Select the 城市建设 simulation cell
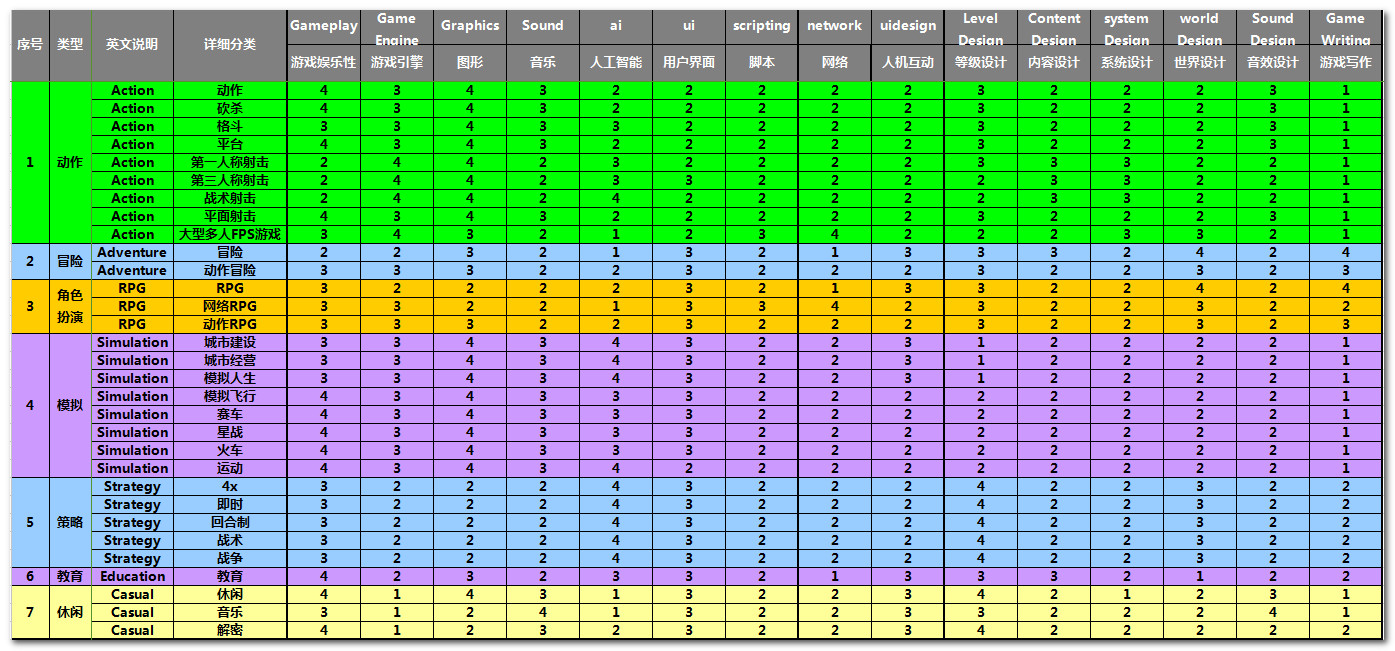Screen dimensions: 1395x651 (230, 342)
